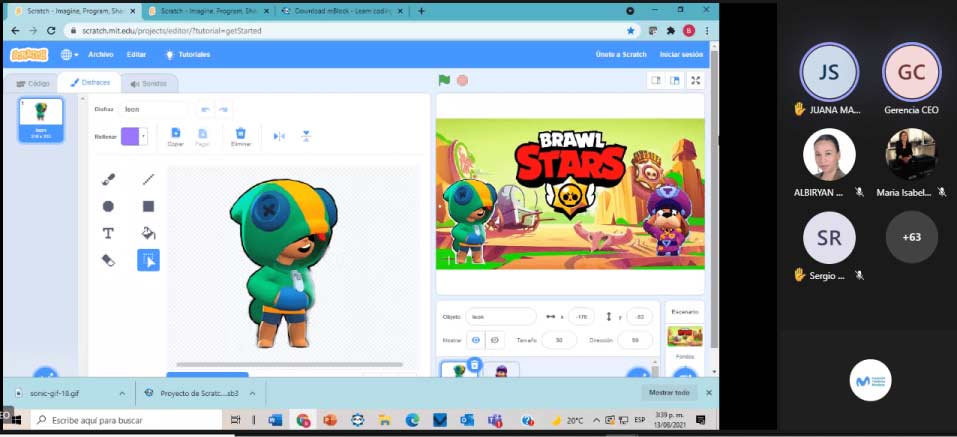Click the x position field
This screenshot has width=957, height=437.
(581, 316)
